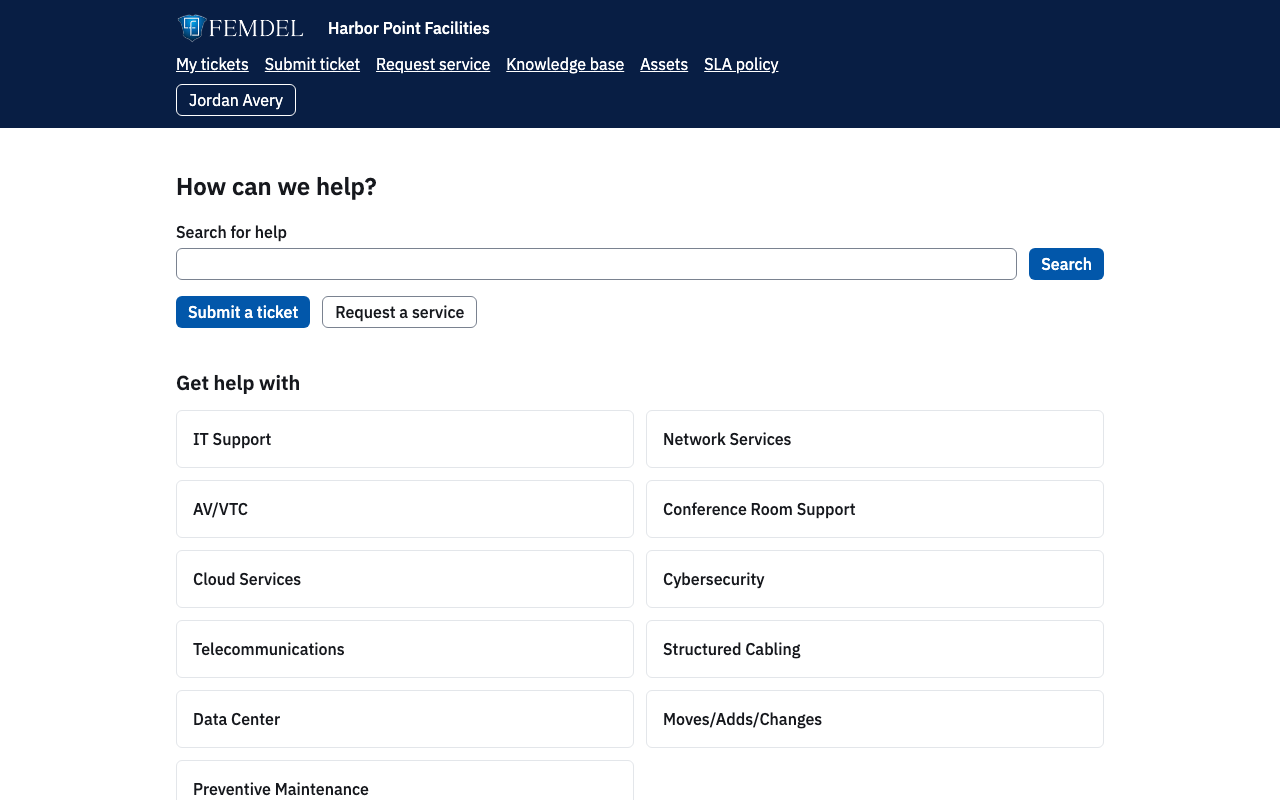
Task: Open Request service from the nav bar
Action: coord(433,64)
